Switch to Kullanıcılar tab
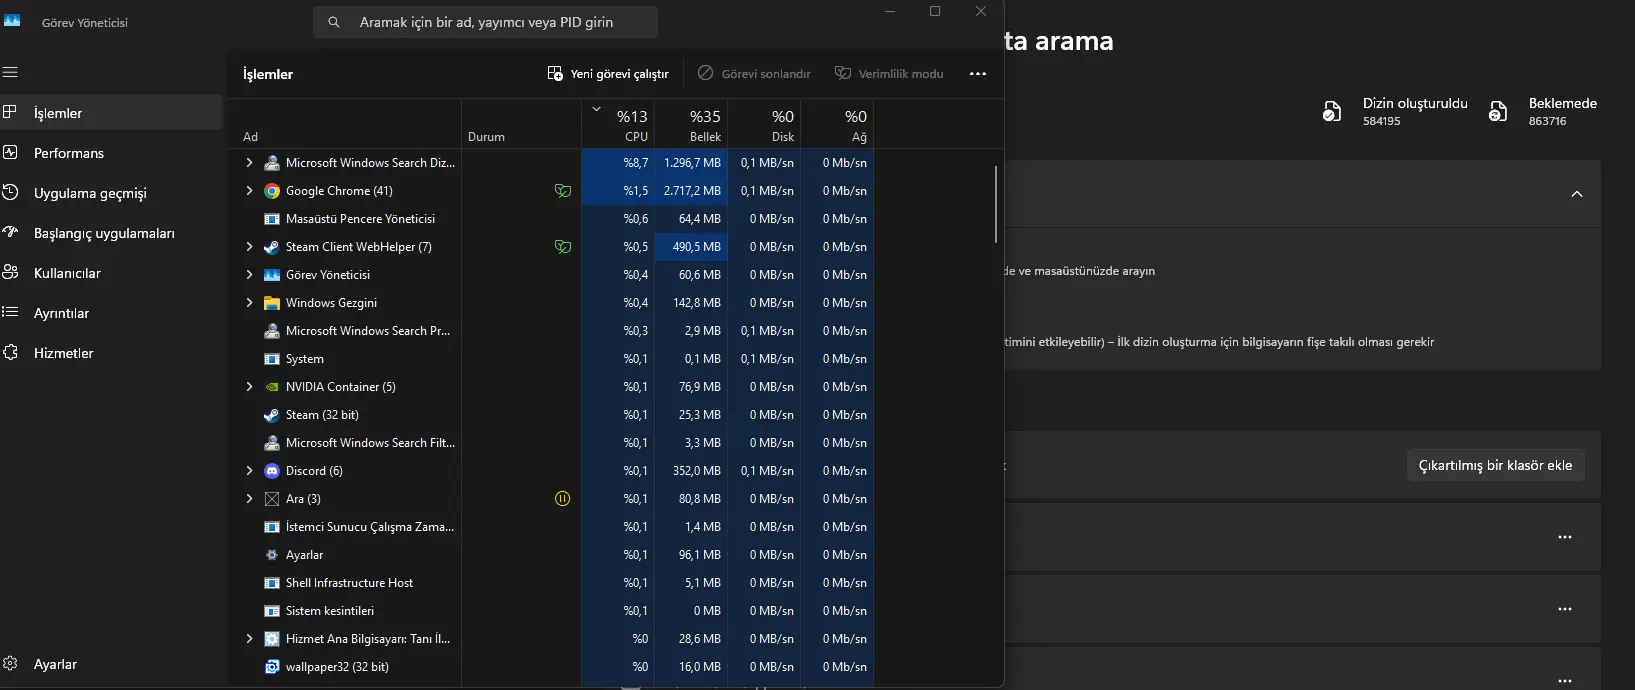 pos(111,273)
